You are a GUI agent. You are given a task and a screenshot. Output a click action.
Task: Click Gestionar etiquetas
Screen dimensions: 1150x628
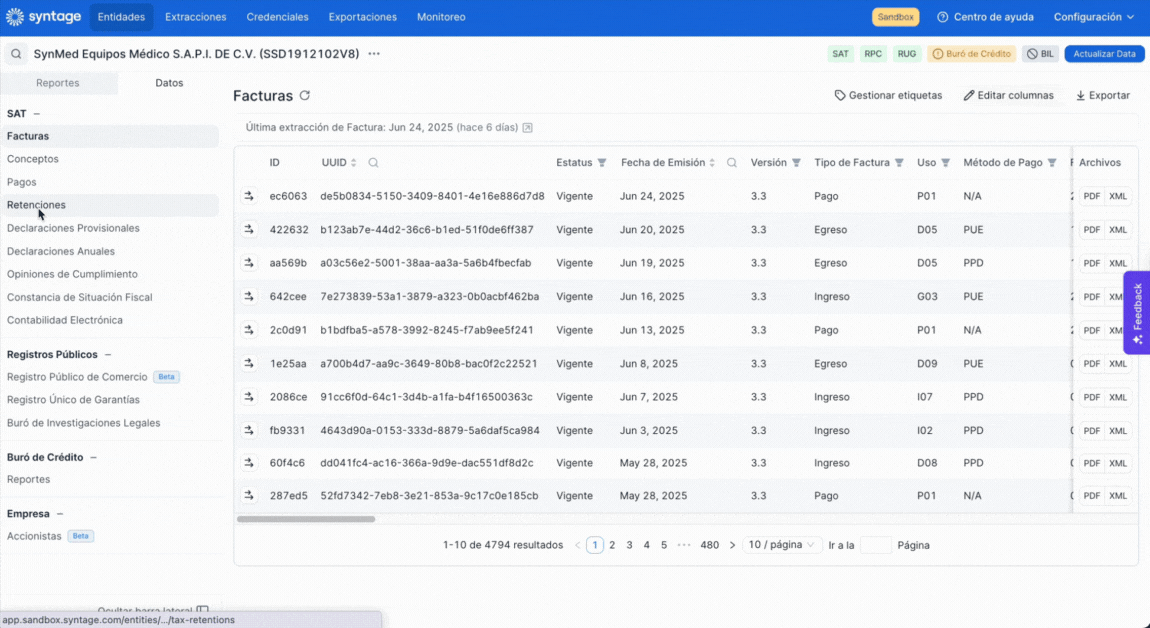point(888,95)
